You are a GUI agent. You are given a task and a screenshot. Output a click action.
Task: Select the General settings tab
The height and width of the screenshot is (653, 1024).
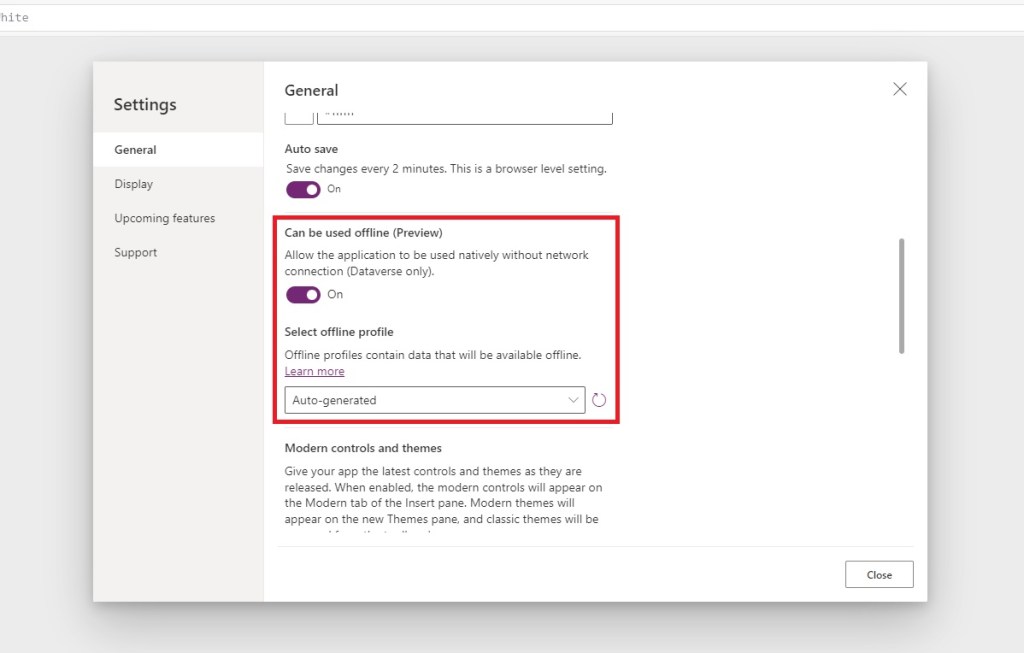(x=136, y=150)
